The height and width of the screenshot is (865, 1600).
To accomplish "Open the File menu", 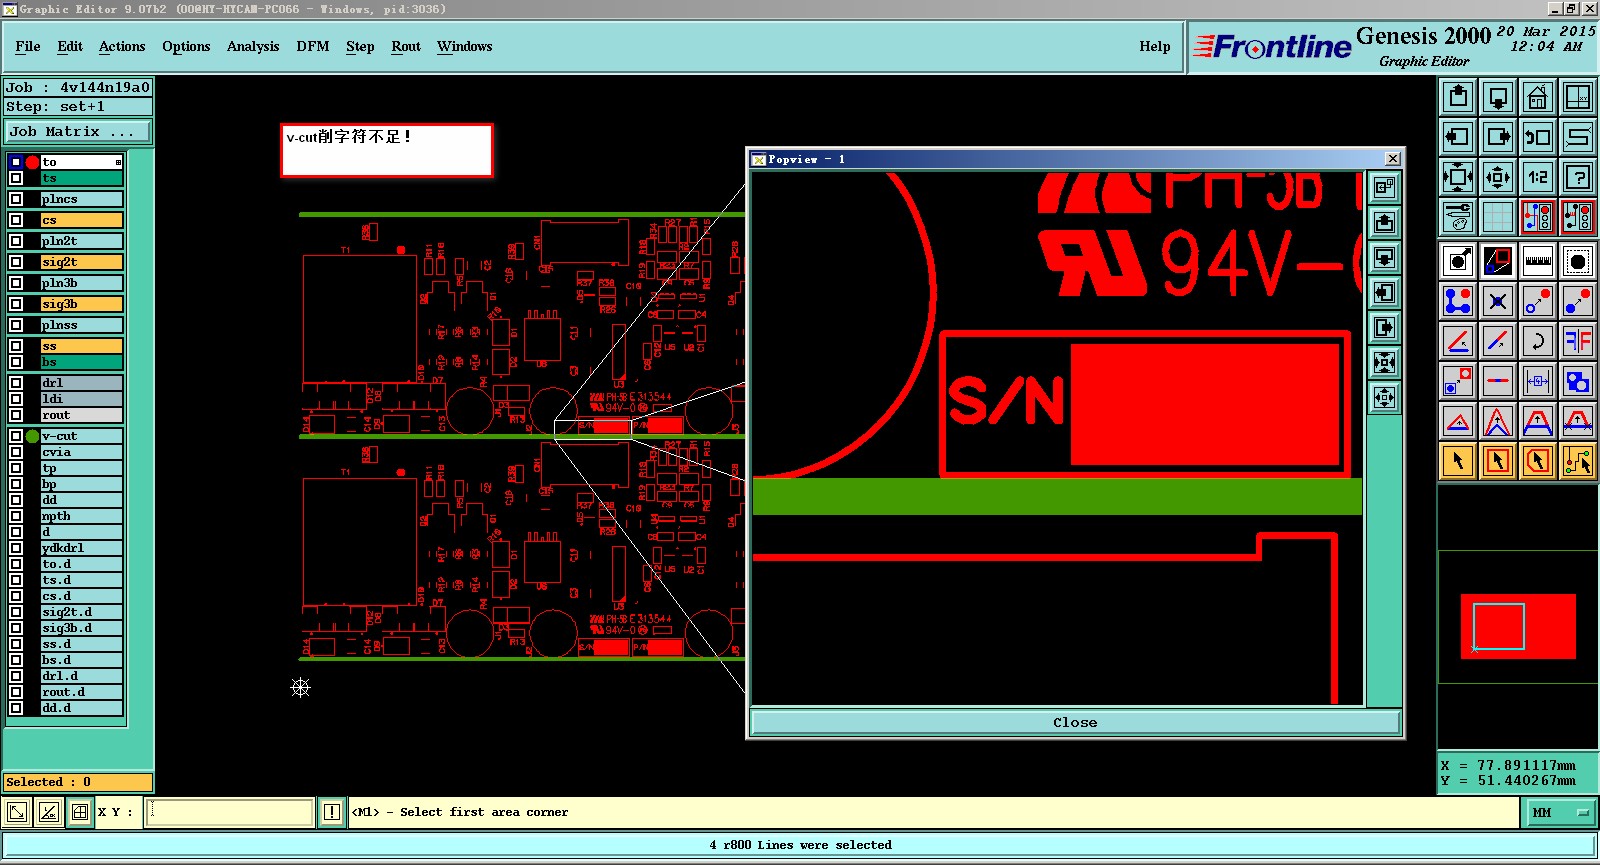I will click(28, 46).
